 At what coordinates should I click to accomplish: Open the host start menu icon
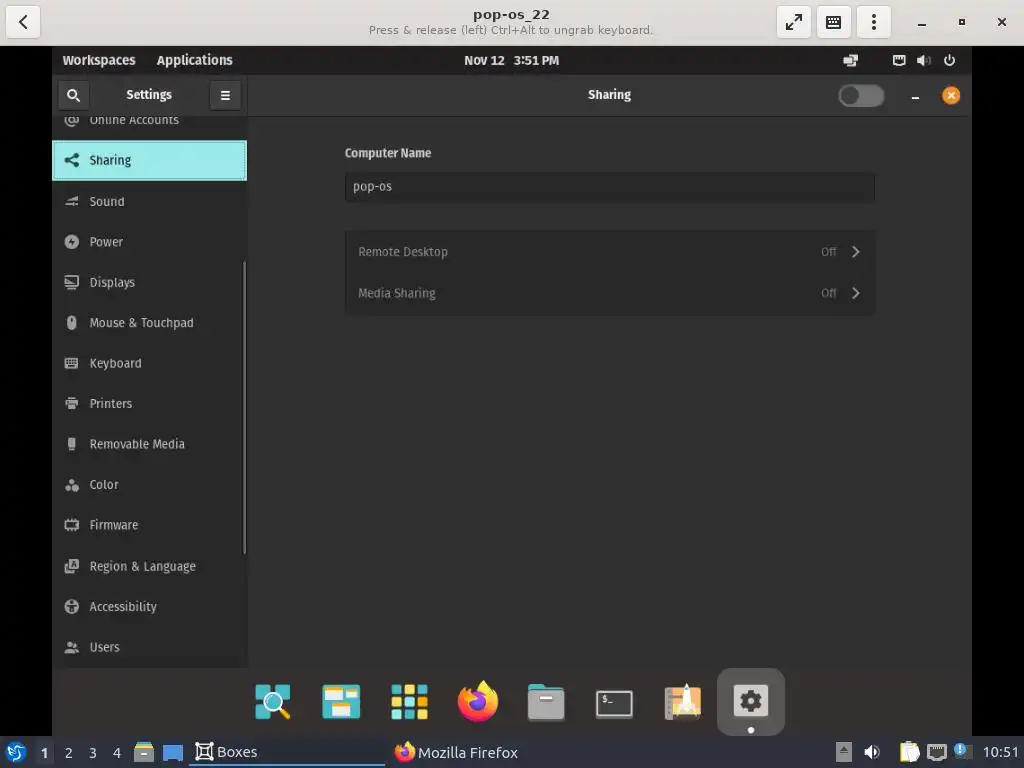[16, 752]
